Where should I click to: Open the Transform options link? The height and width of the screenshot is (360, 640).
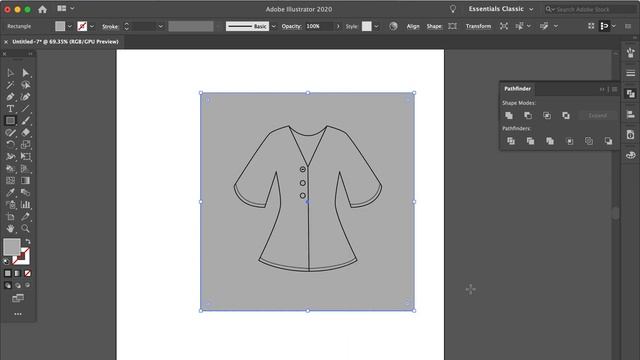click(x=478, y=27)
